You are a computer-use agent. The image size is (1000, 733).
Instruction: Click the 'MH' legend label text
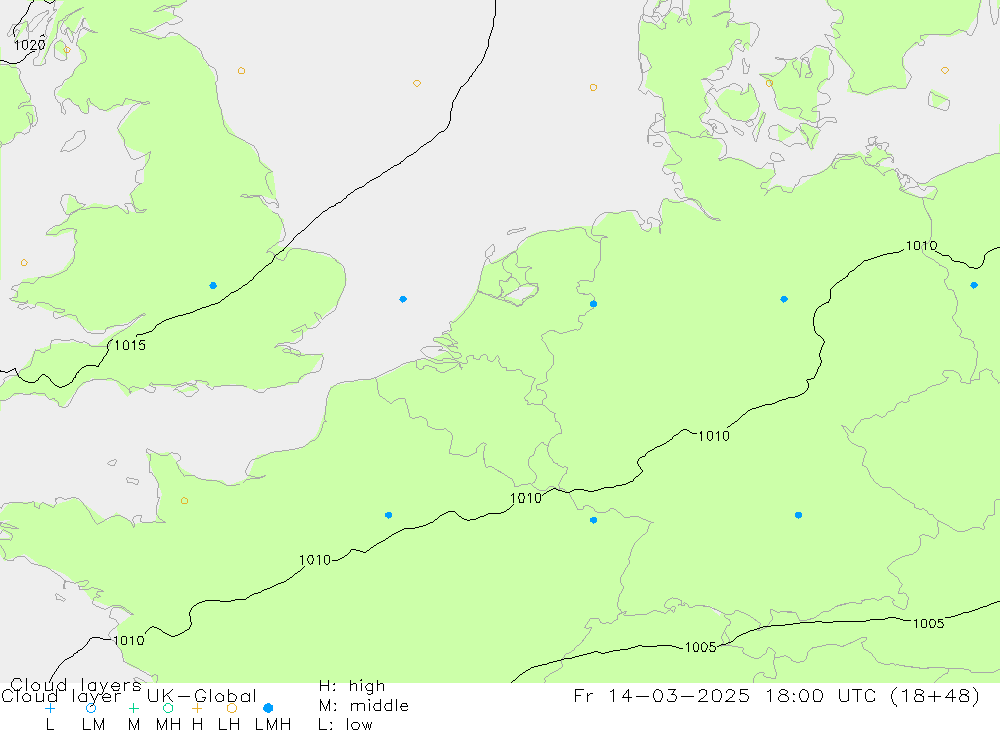tap(168, 725)
